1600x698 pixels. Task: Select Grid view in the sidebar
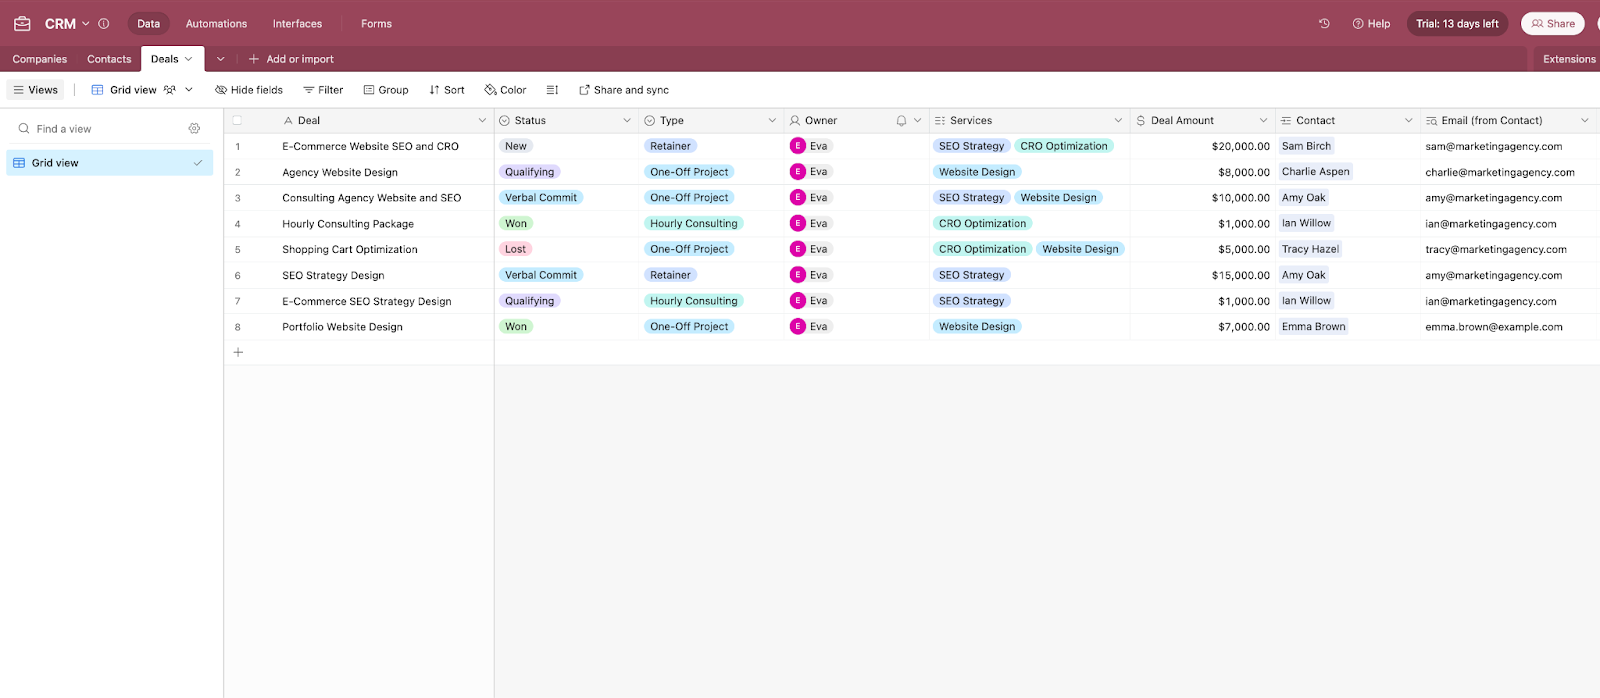(110, 162)
